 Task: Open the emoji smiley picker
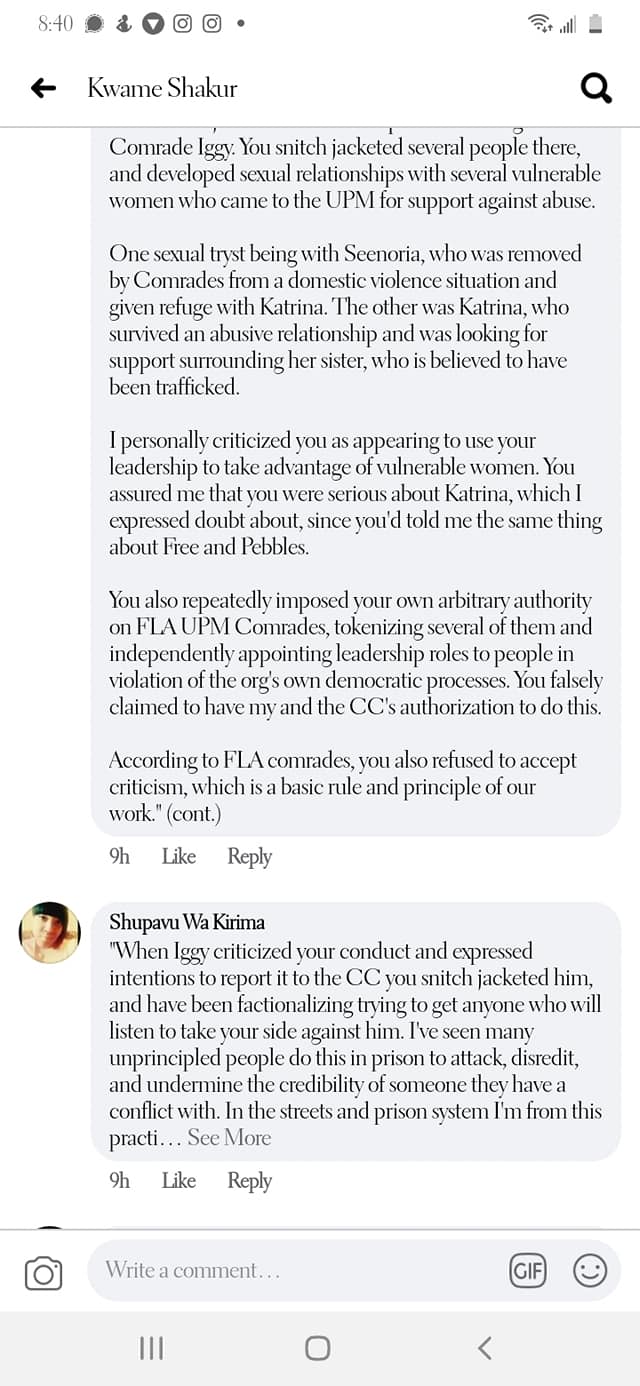(x=590, y=1271)
